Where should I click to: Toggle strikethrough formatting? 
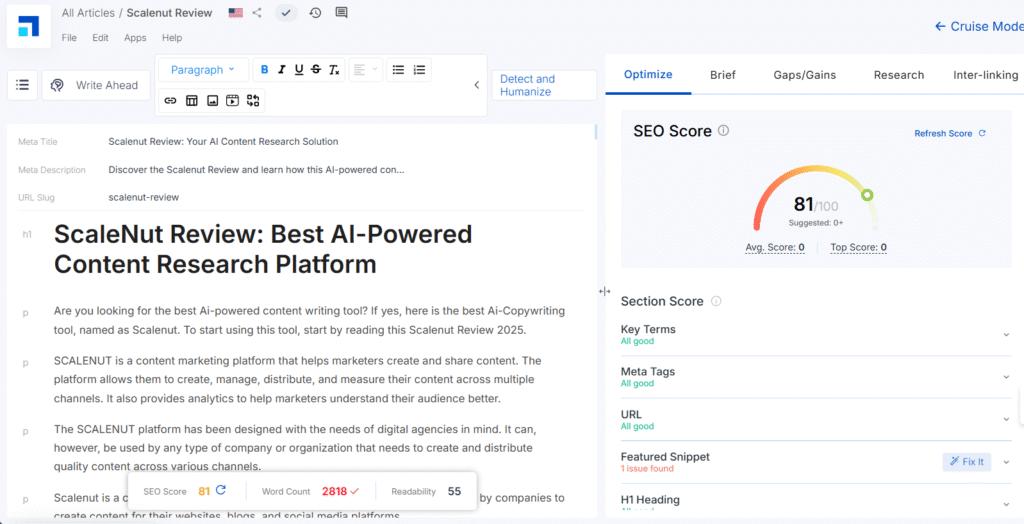pyautogui.click(x=316, y=70)
